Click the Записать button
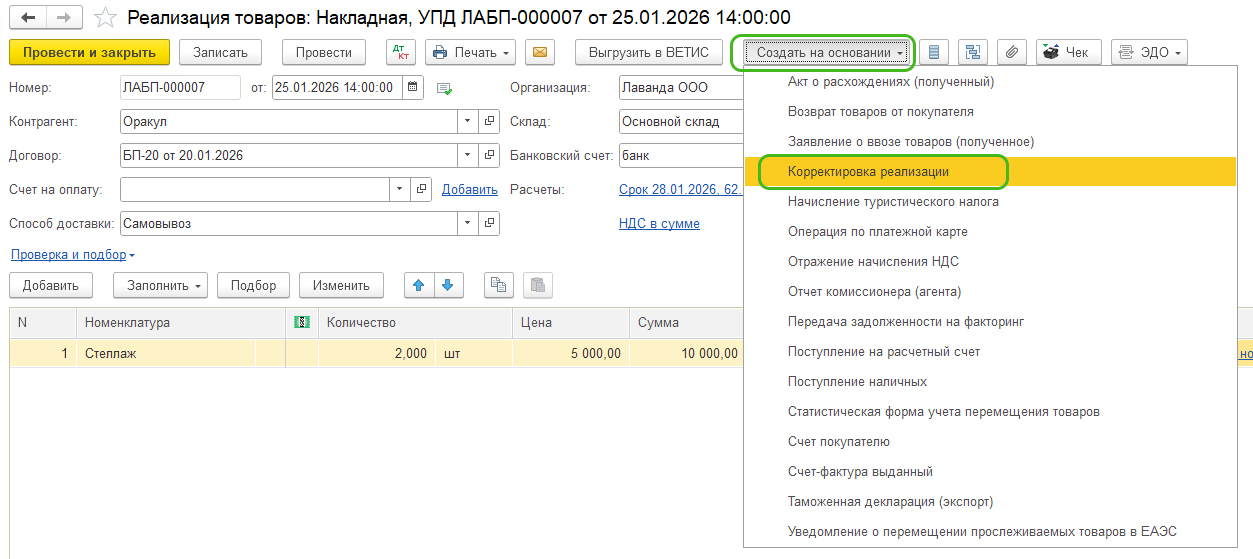The width and height of the screenshot is (1253, 559). click(x=220, y=52)
